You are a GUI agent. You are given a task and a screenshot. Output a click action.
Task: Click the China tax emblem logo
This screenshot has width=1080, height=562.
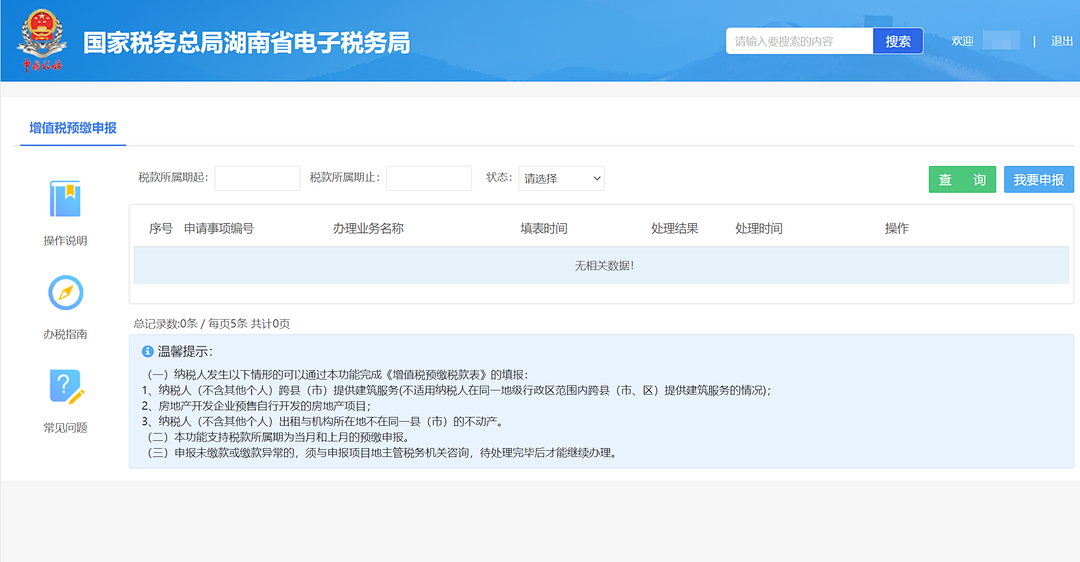point(42,40)
